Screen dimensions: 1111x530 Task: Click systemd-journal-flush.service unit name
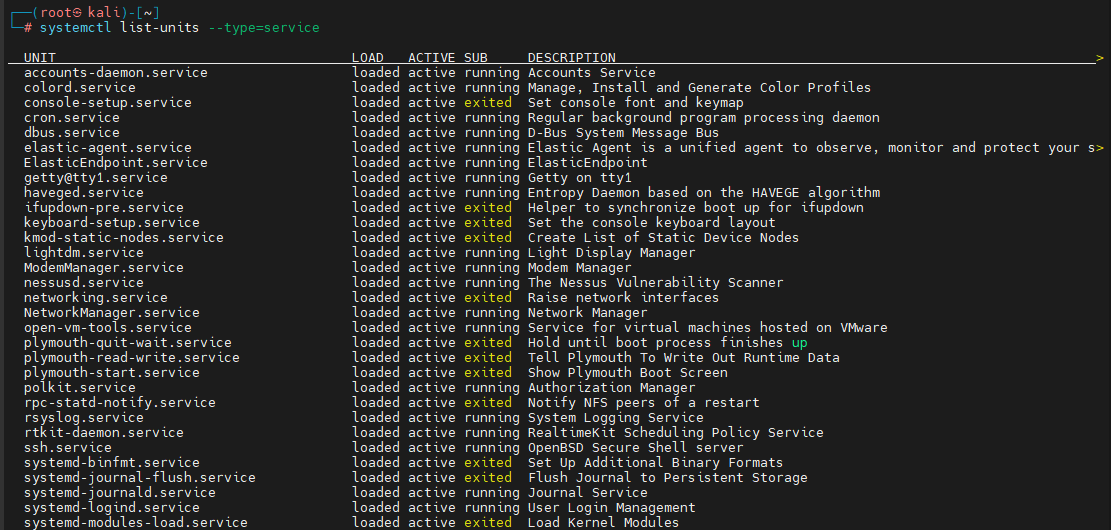pos(140,478)
